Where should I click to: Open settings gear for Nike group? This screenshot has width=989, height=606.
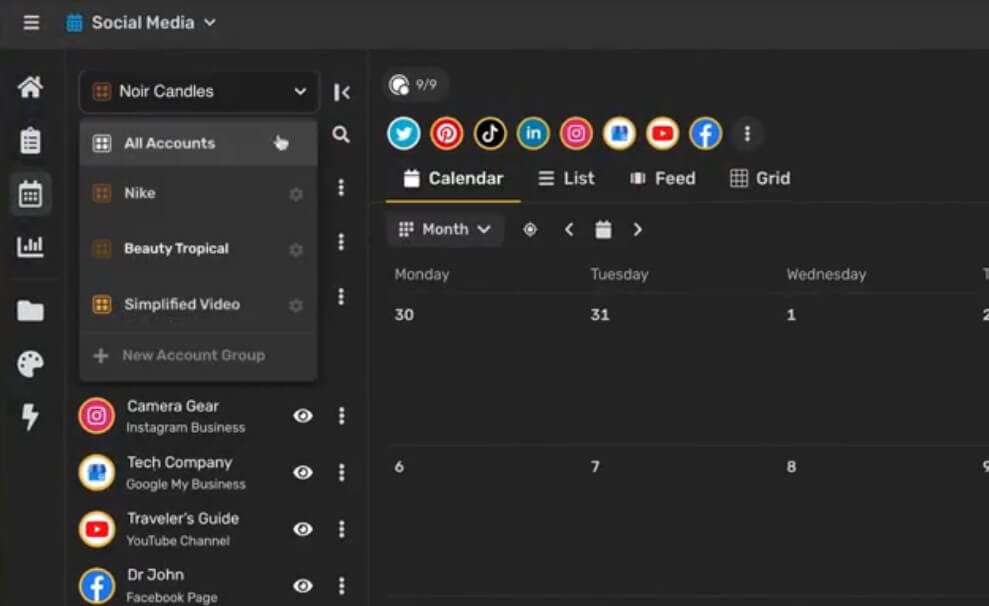pyautogui.click(x=296, y=194)
